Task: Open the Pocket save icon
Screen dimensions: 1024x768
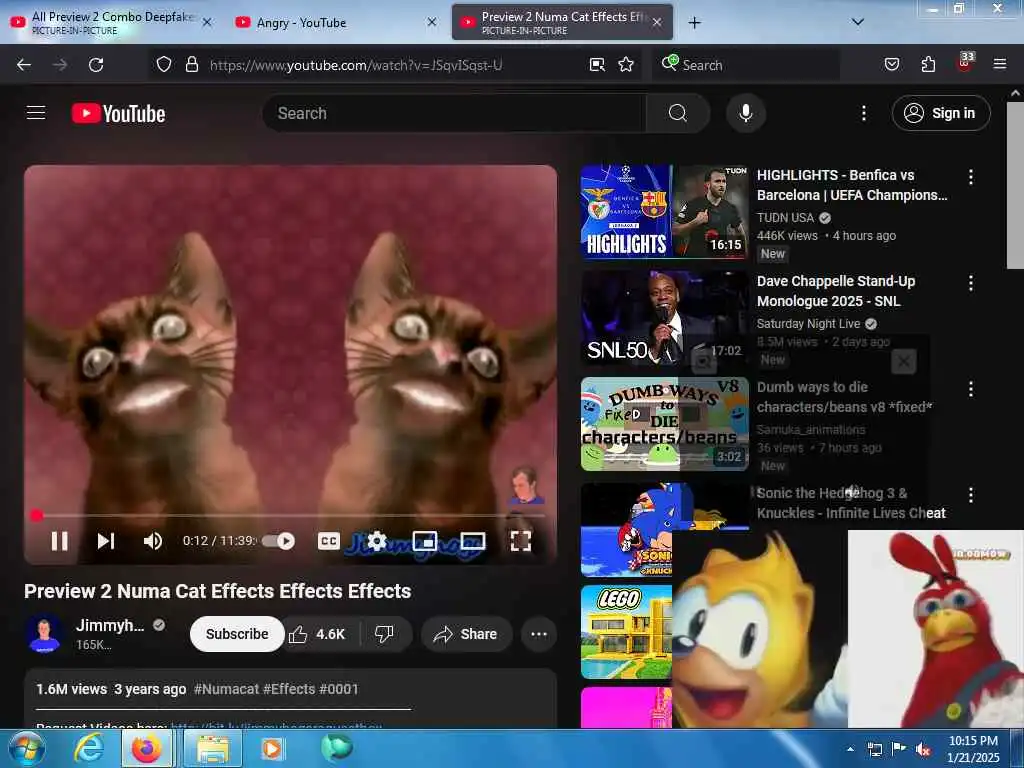Action: click(891, 65)
